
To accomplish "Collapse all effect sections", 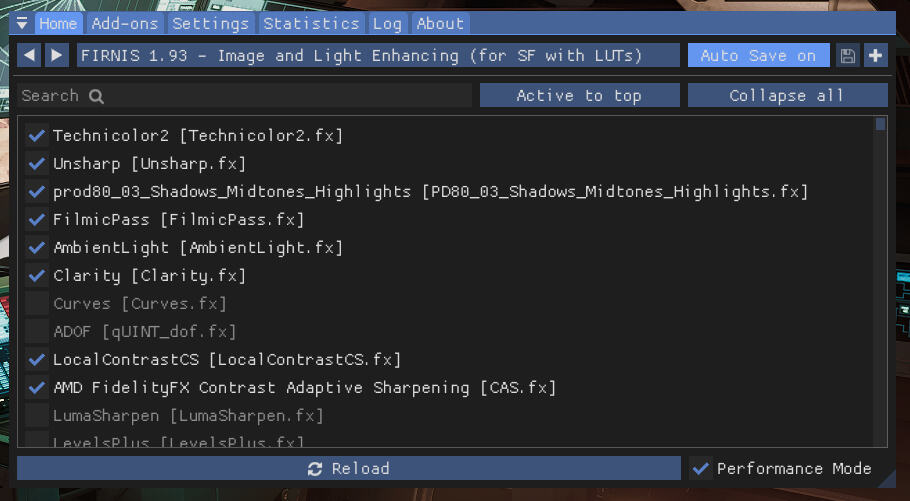I will point(787,96).
